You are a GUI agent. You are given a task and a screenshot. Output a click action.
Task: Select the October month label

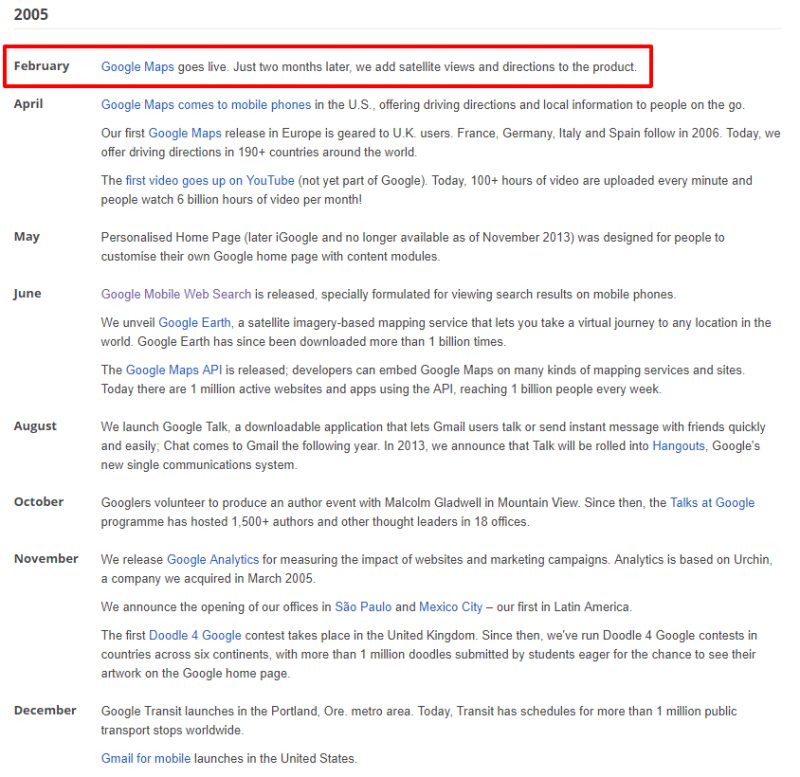39,502
